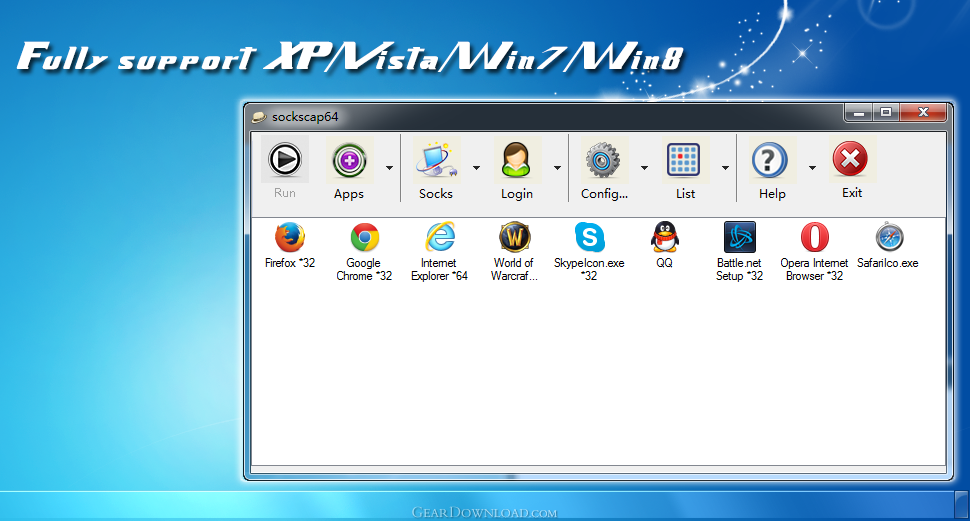Close the sockscap64 window
This screenshot has width=970, height=521.
click(x=923, y=113)
